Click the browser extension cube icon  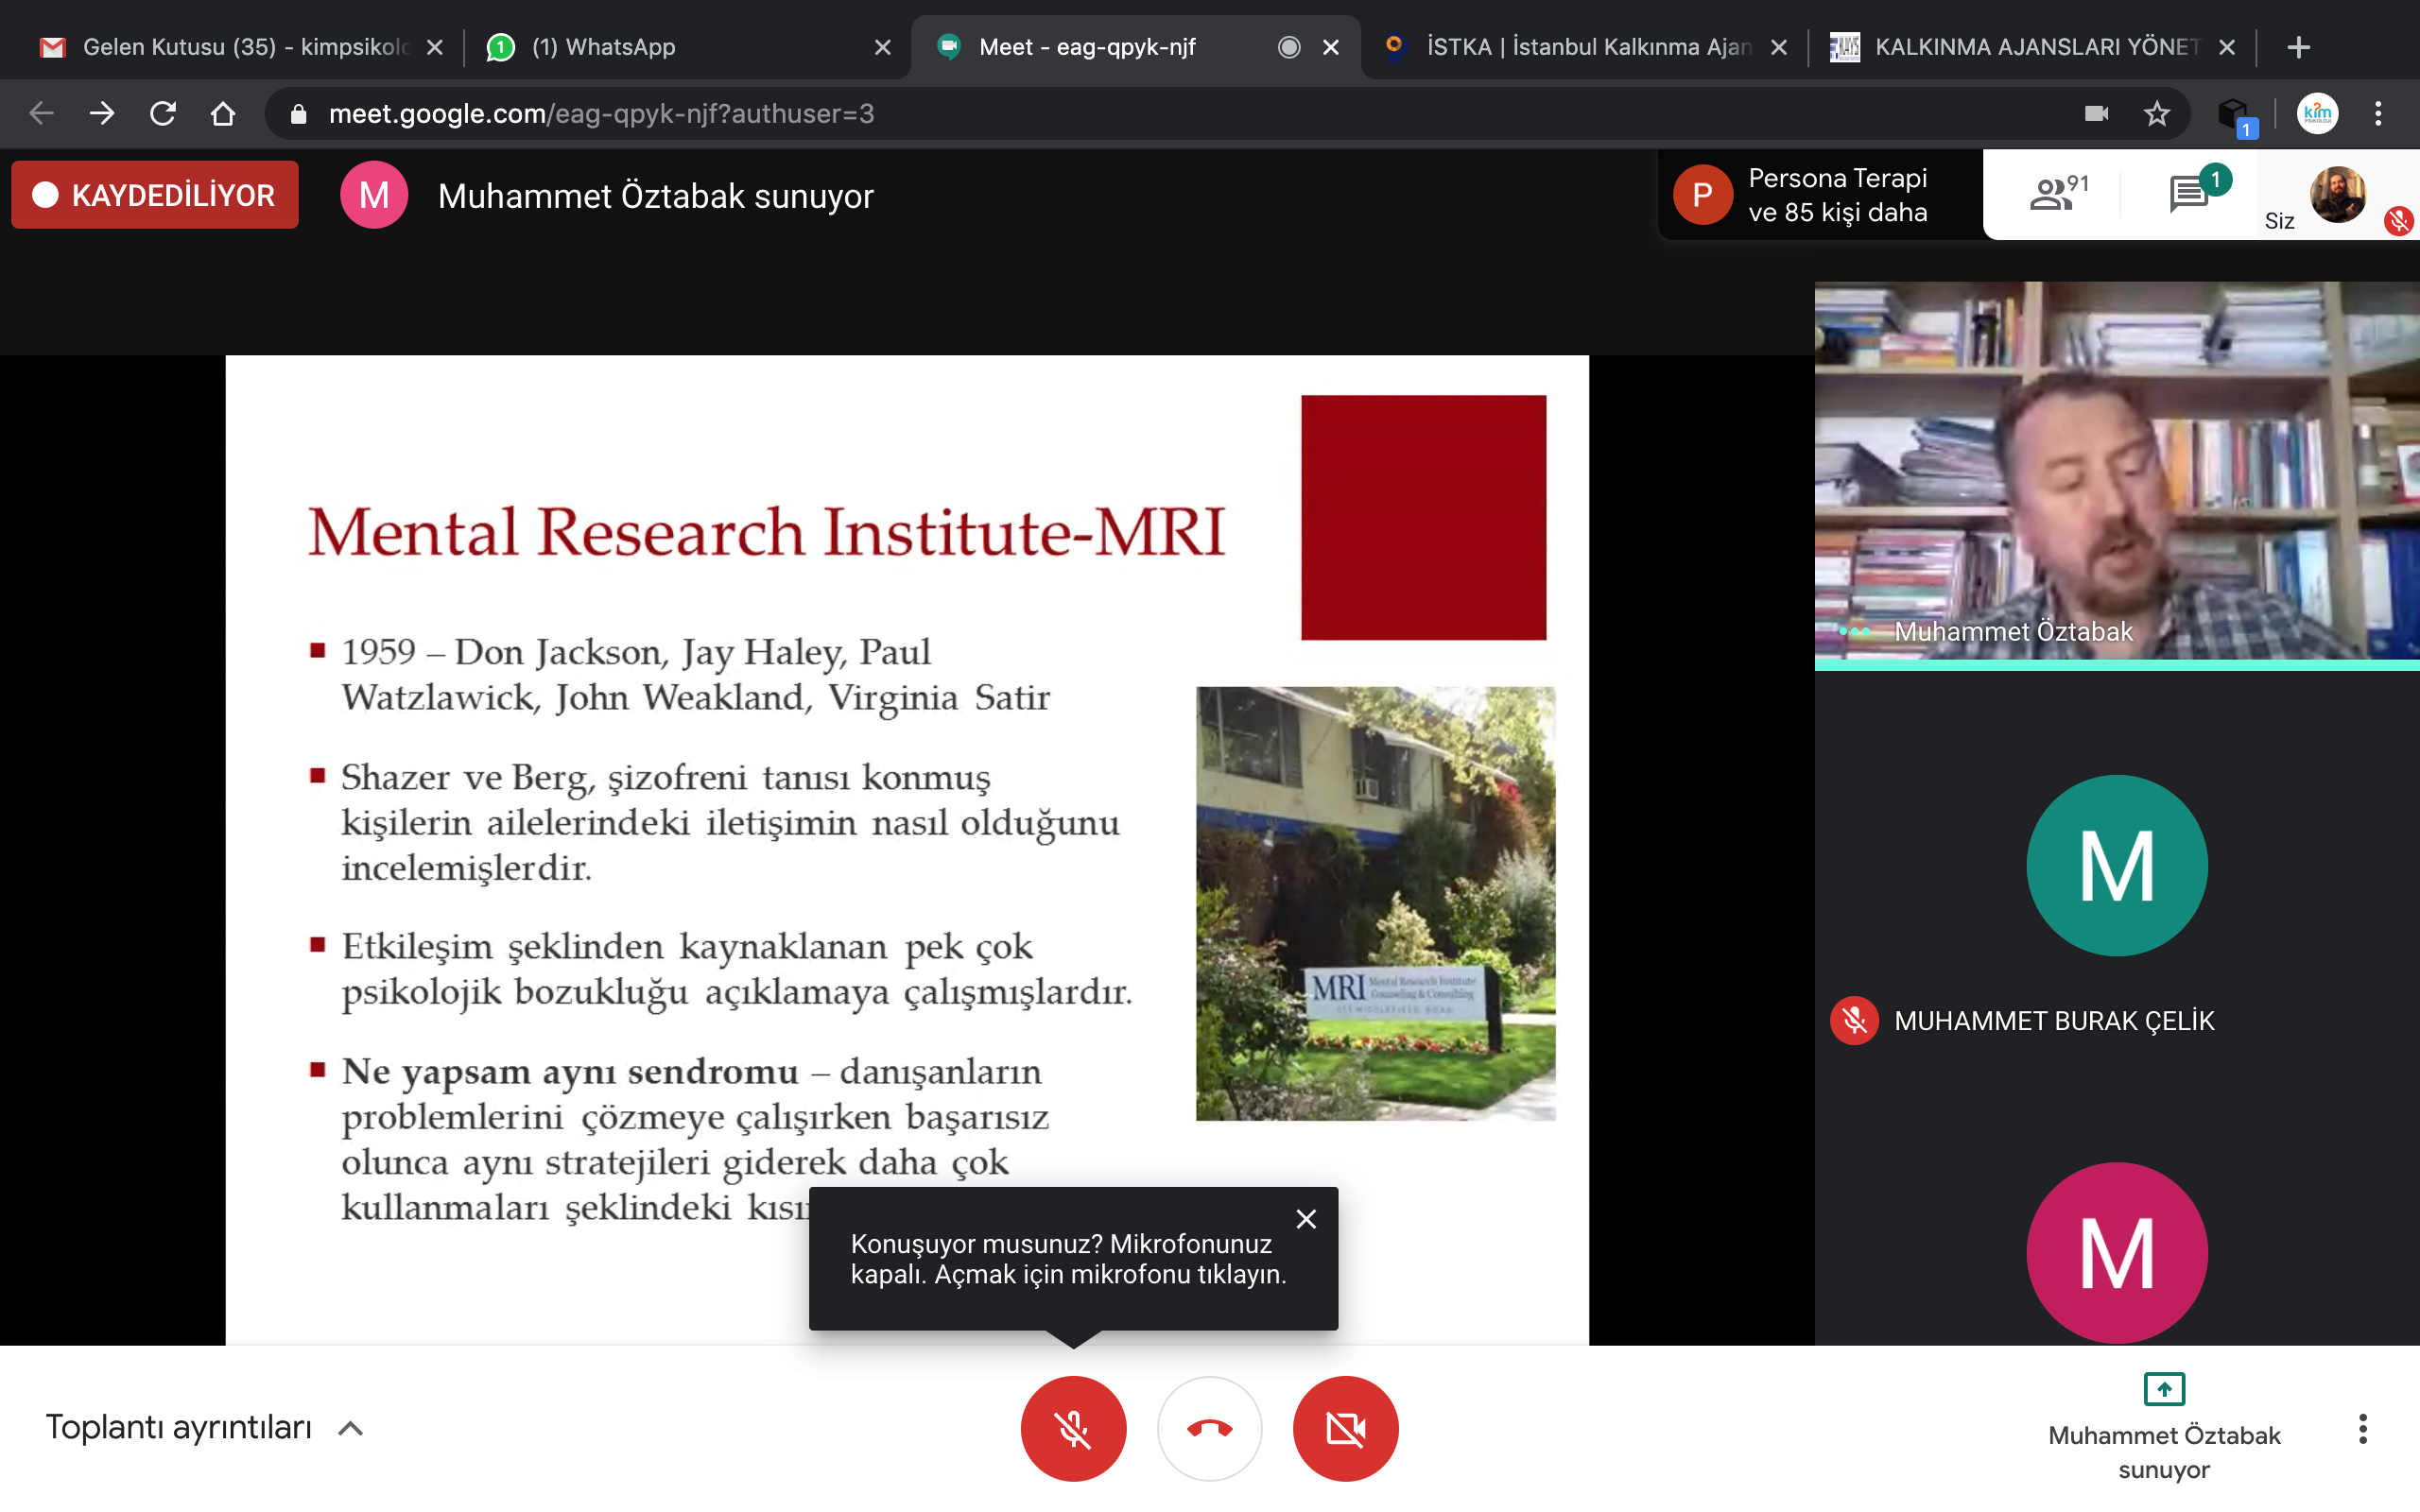2232,114
